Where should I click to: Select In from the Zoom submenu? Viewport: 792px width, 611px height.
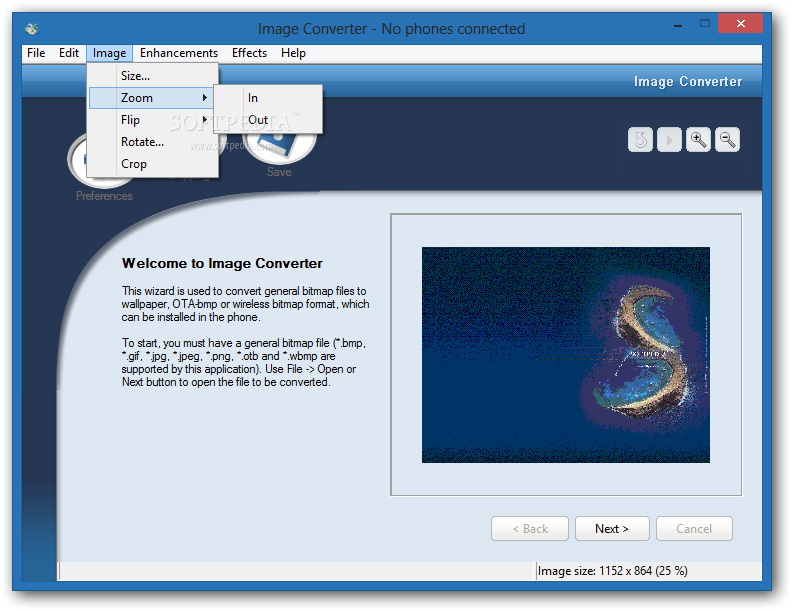[x=268, y=98]
